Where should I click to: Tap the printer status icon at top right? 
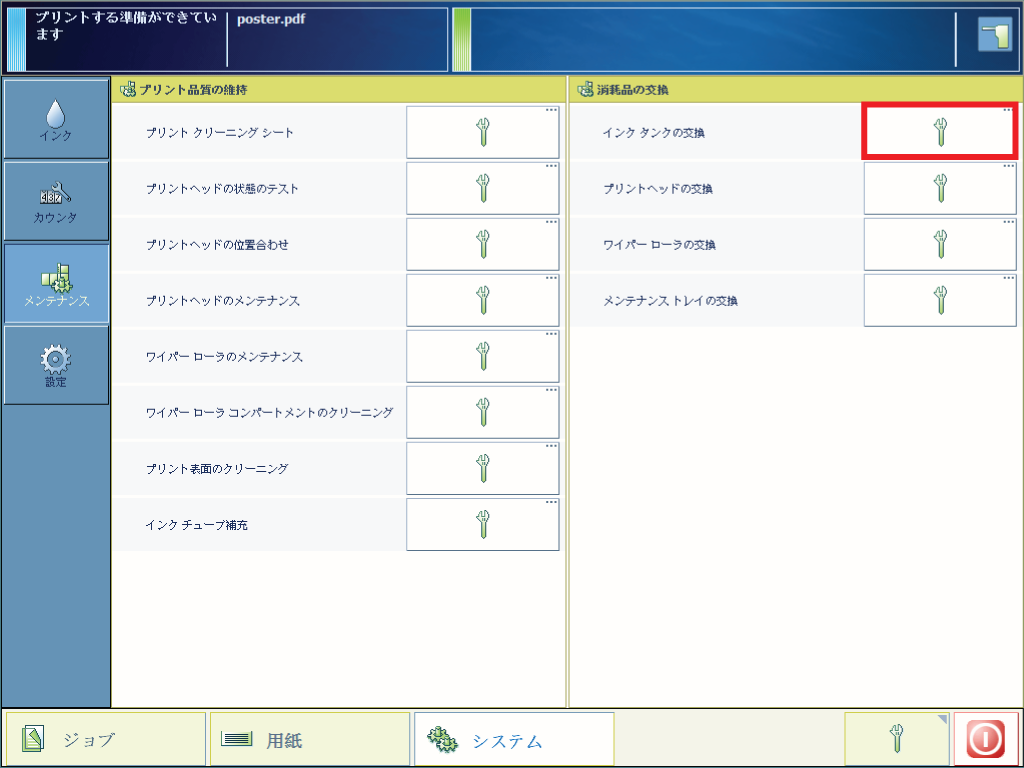tap(995, 35)
